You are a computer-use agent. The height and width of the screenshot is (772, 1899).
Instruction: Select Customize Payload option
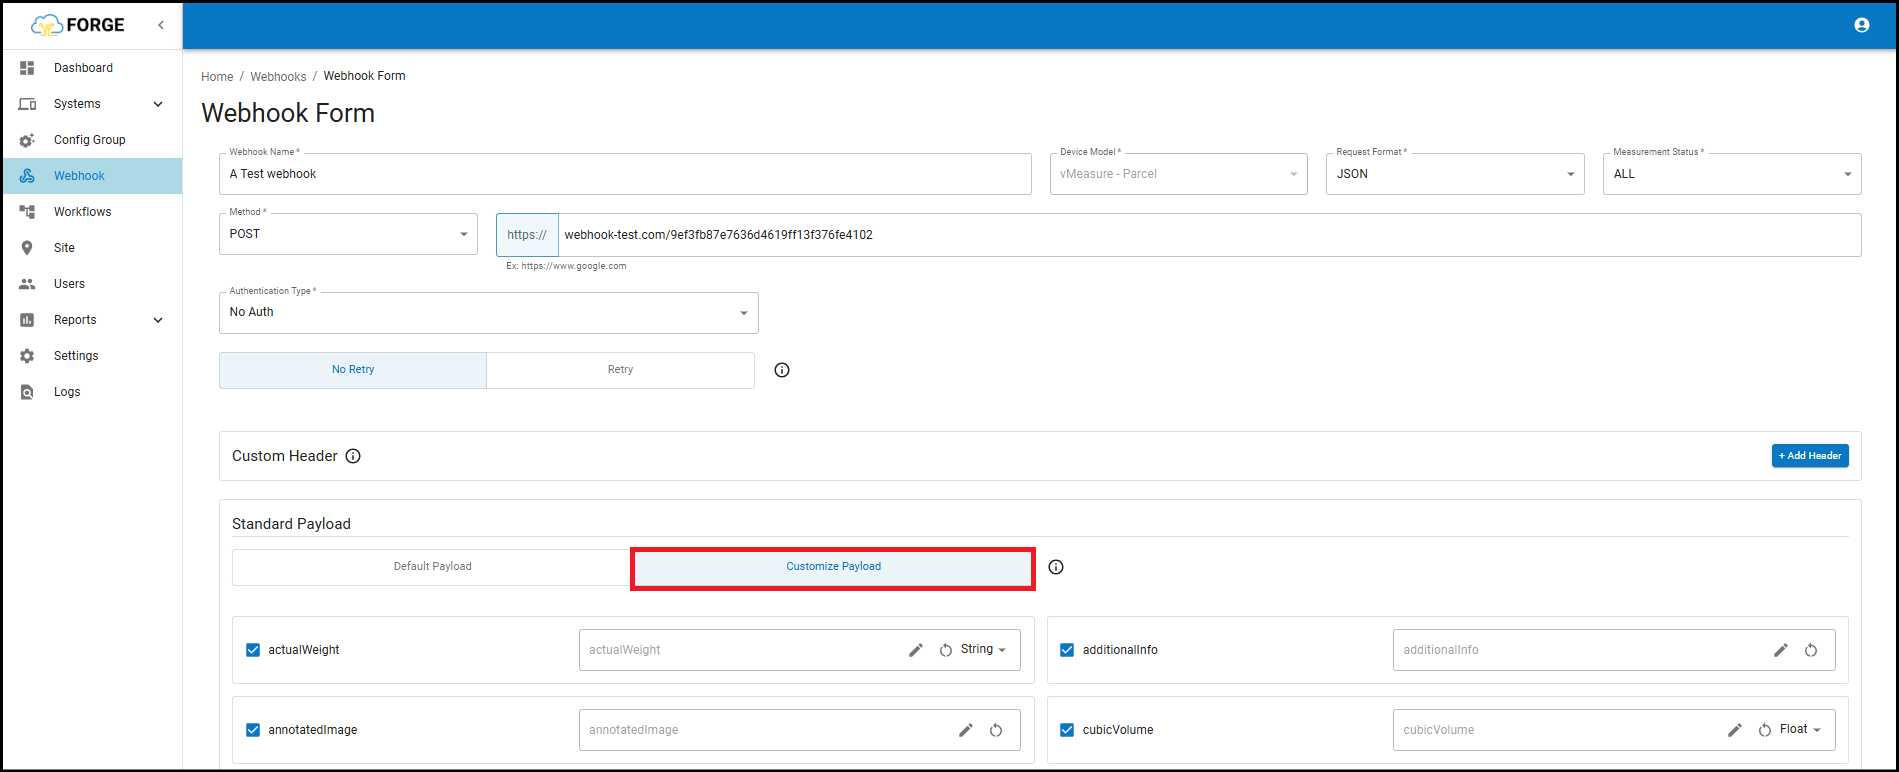833,567
